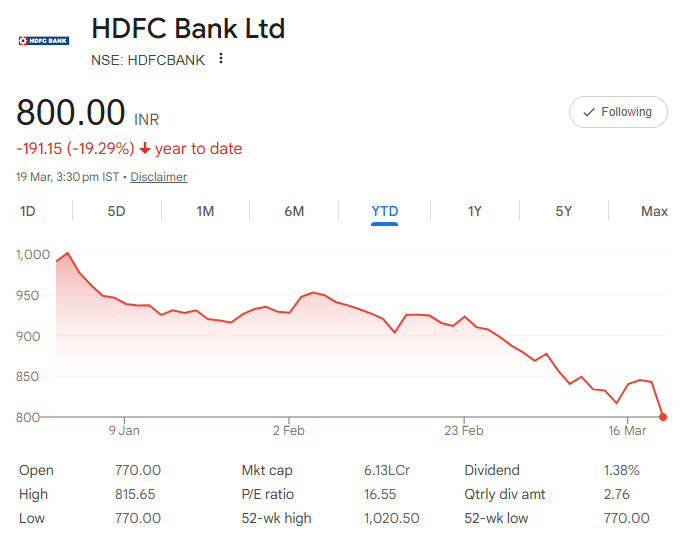
Task: Open the Disclaimer link
Action: (158, 177)
